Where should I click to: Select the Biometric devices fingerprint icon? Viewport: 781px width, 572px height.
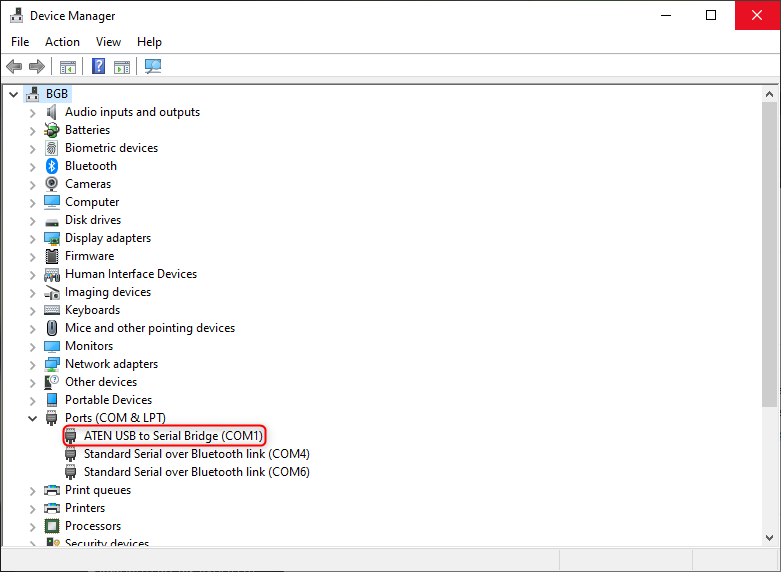52,148
